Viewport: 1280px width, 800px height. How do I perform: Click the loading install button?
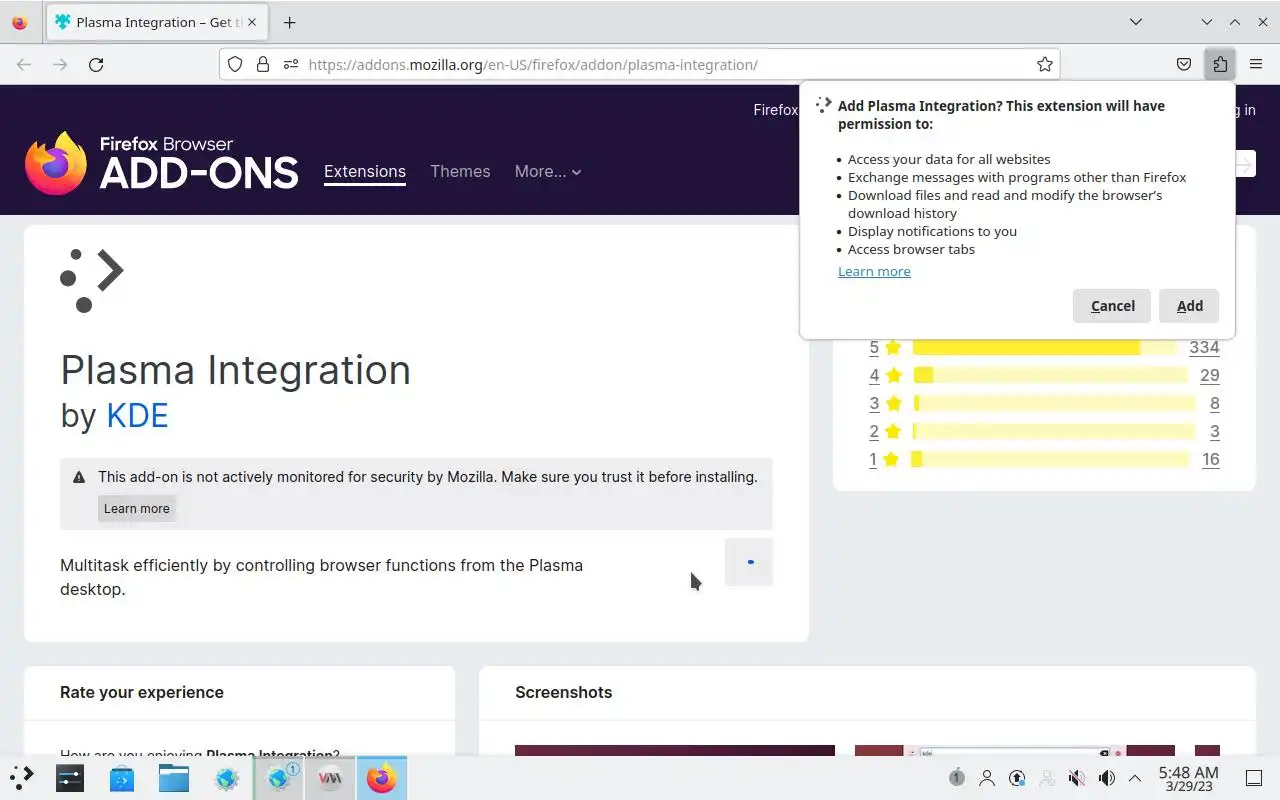tap(749, 562)
